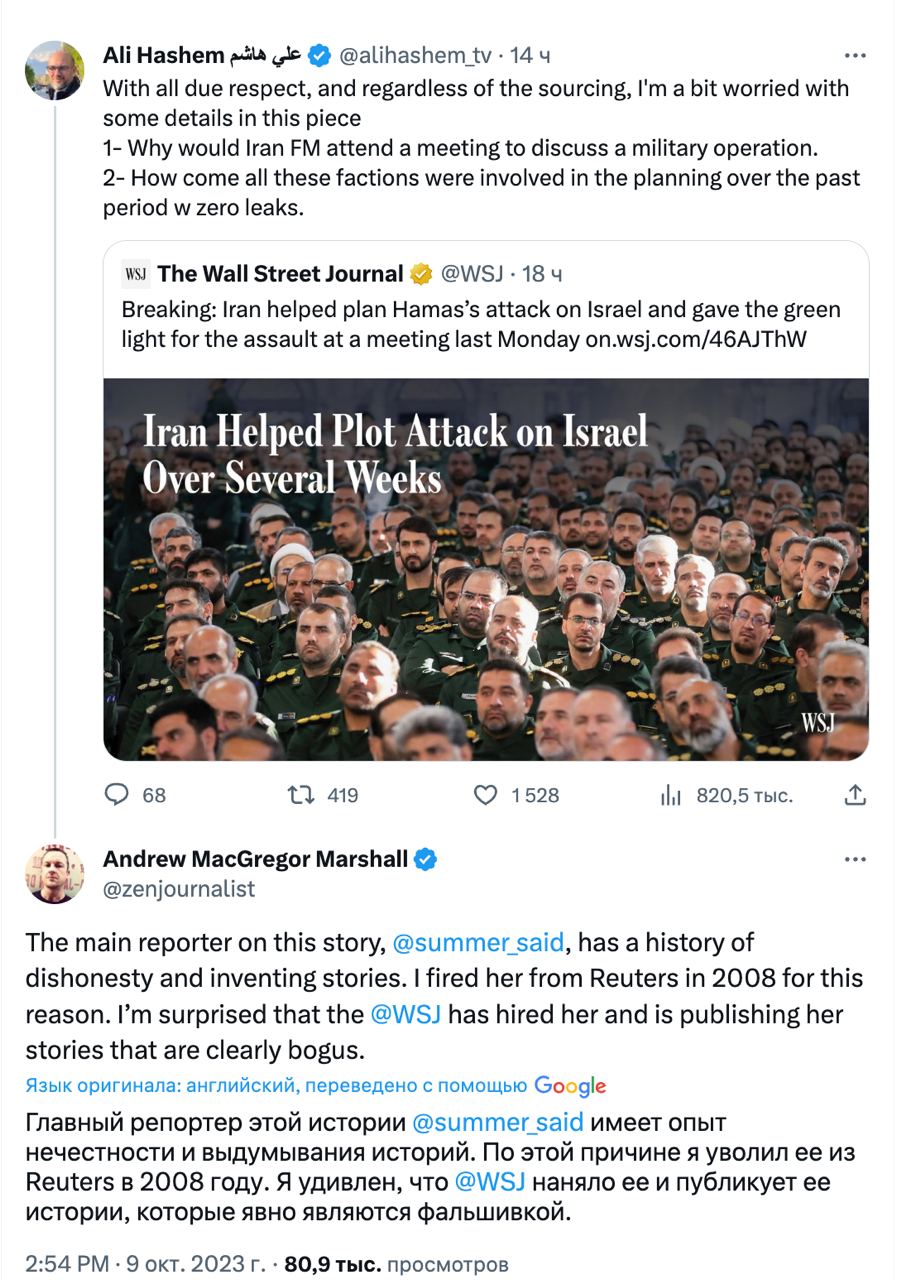Image resolution: width=897 pixels, height=1280 pixels.
Task: Open the WSJ Iran article image
Action: coord(486,568)
